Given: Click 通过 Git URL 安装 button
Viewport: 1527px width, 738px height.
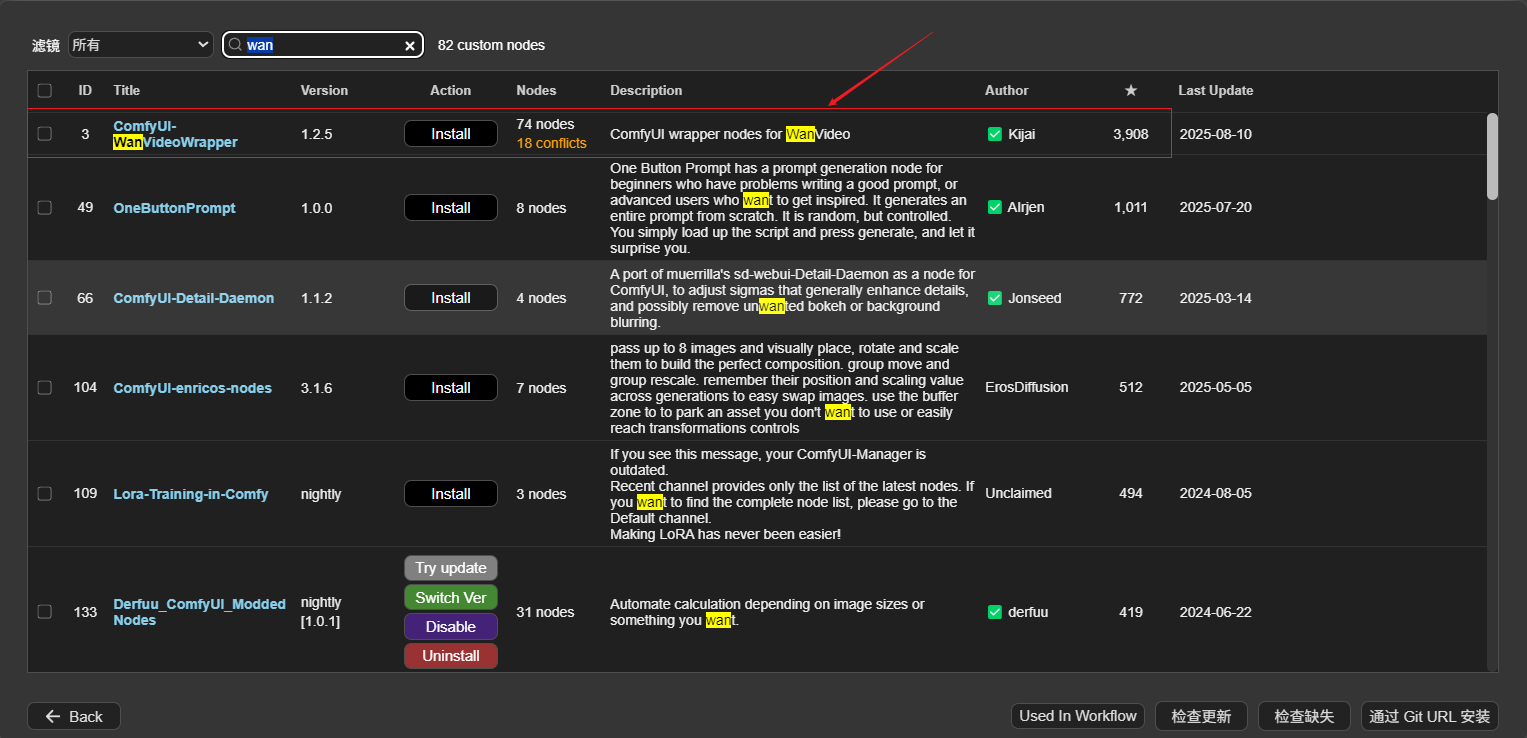Looking at the screenshot, I should pos(1430,716).
